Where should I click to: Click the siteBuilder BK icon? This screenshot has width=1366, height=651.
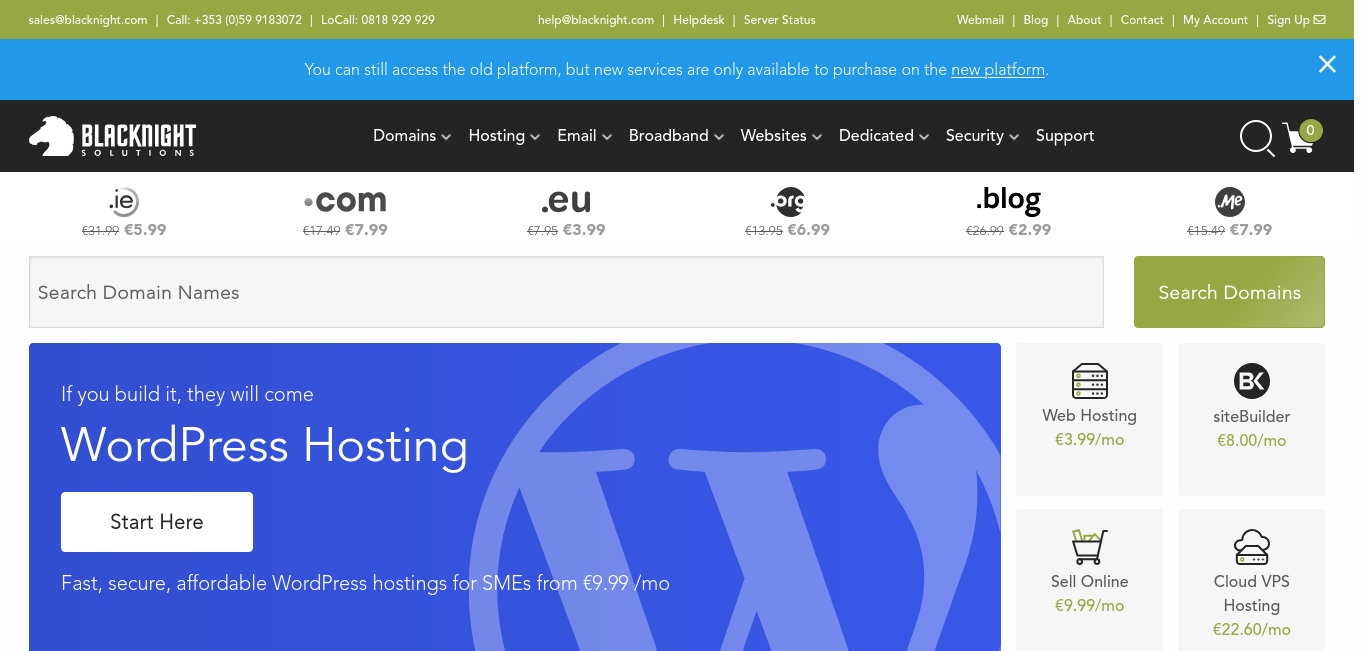pos(1251,381)
